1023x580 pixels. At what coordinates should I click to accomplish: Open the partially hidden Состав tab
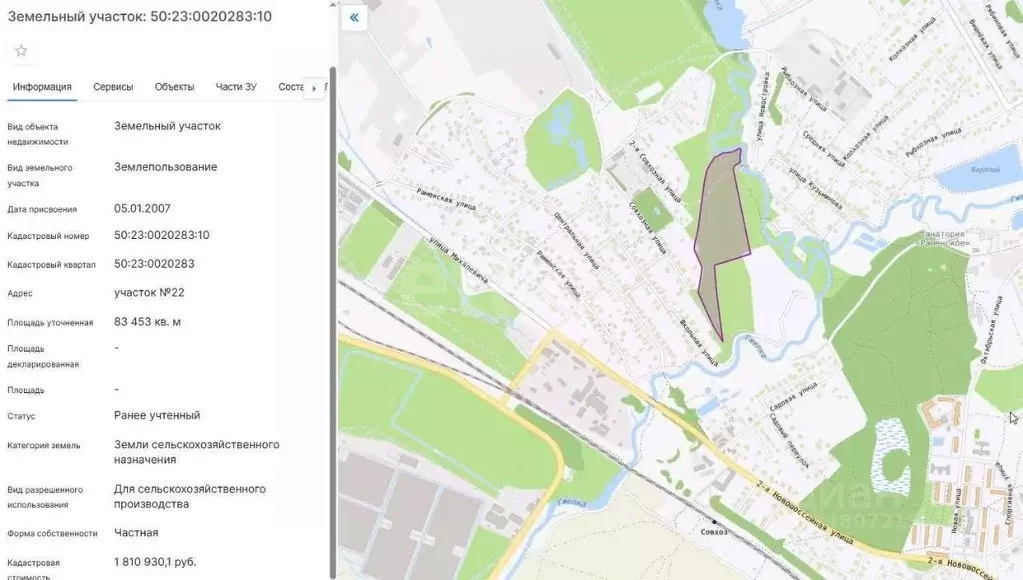(x=290, y=87)
